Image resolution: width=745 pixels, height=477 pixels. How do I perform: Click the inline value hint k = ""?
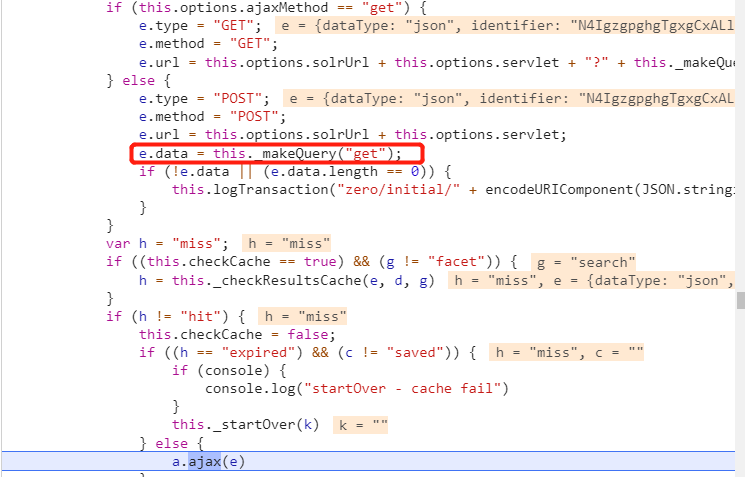point(360,425)
